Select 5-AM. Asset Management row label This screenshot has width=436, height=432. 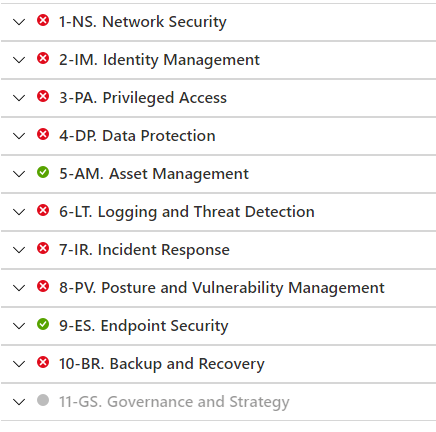click(154, 174)
